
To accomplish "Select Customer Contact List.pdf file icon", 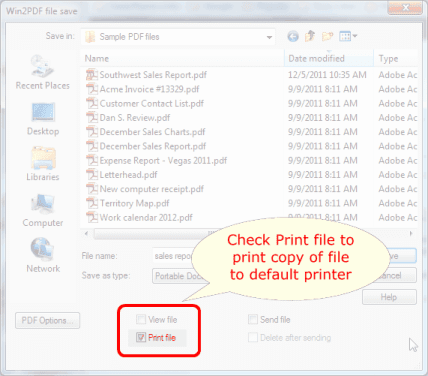I will (92, 103).
